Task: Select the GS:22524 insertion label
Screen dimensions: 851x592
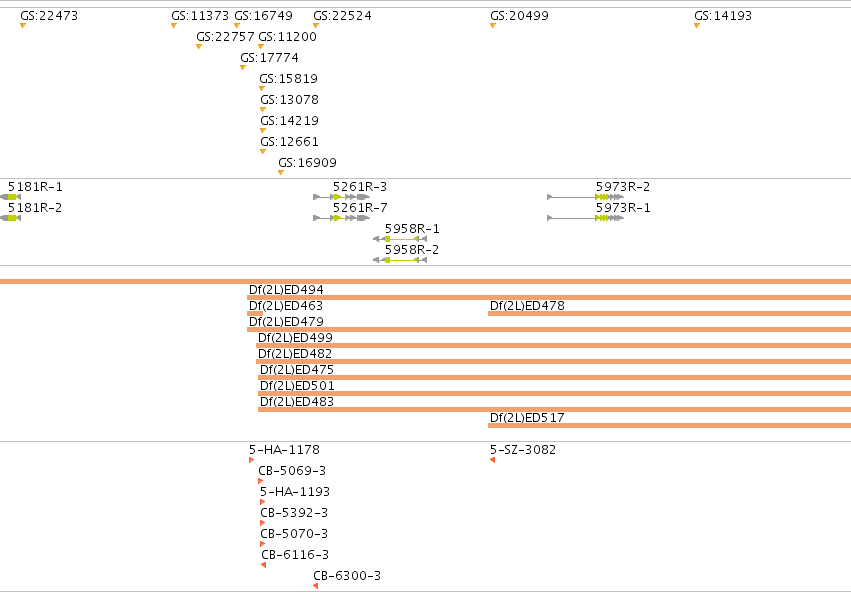Action: pos(342,16)
